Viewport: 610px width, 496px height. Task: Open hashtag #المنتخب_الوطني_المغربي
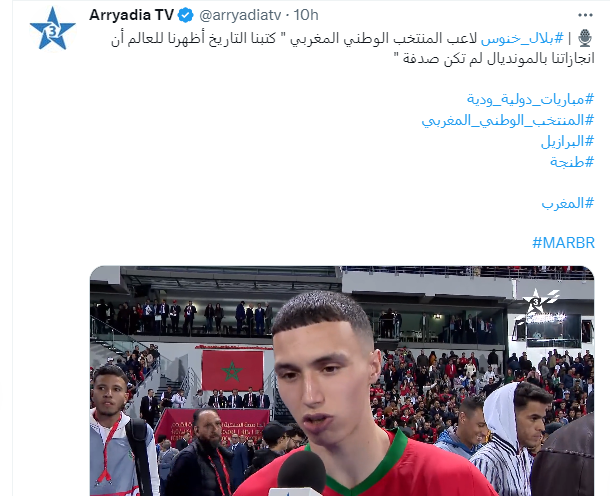(x=508, y=120)
